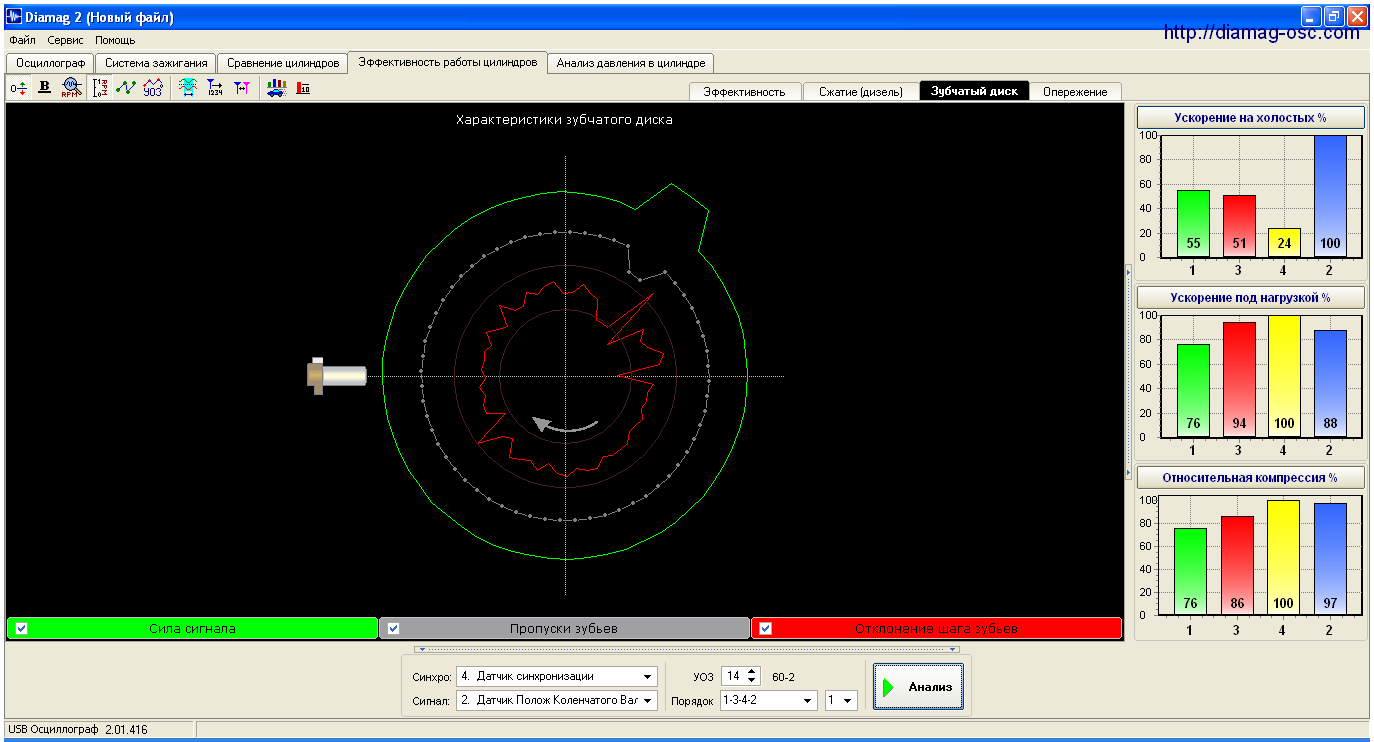
Task: Switch to the Система зажигания tab
Action: tap(156, 63)
